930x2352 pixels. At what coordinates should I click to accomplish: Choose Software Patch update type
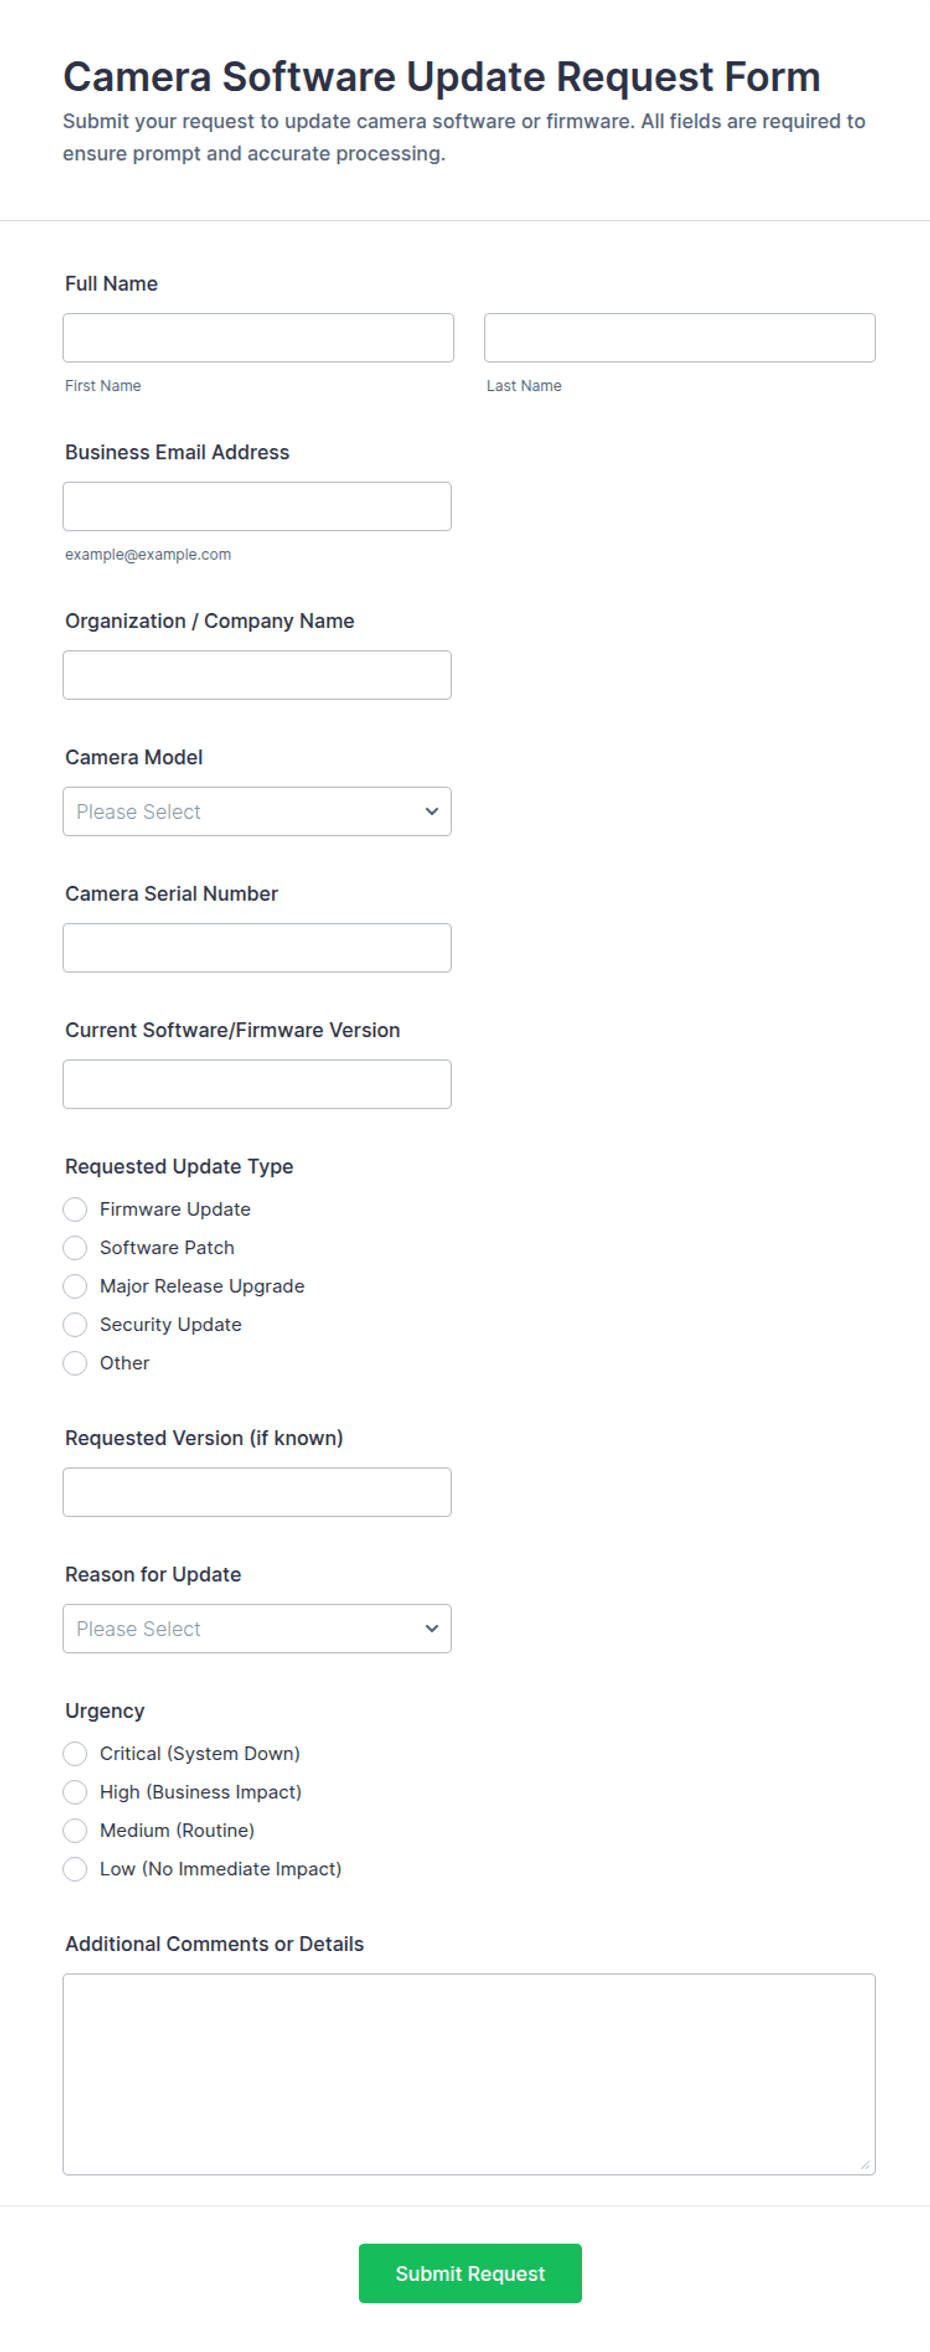(75, 1248)
